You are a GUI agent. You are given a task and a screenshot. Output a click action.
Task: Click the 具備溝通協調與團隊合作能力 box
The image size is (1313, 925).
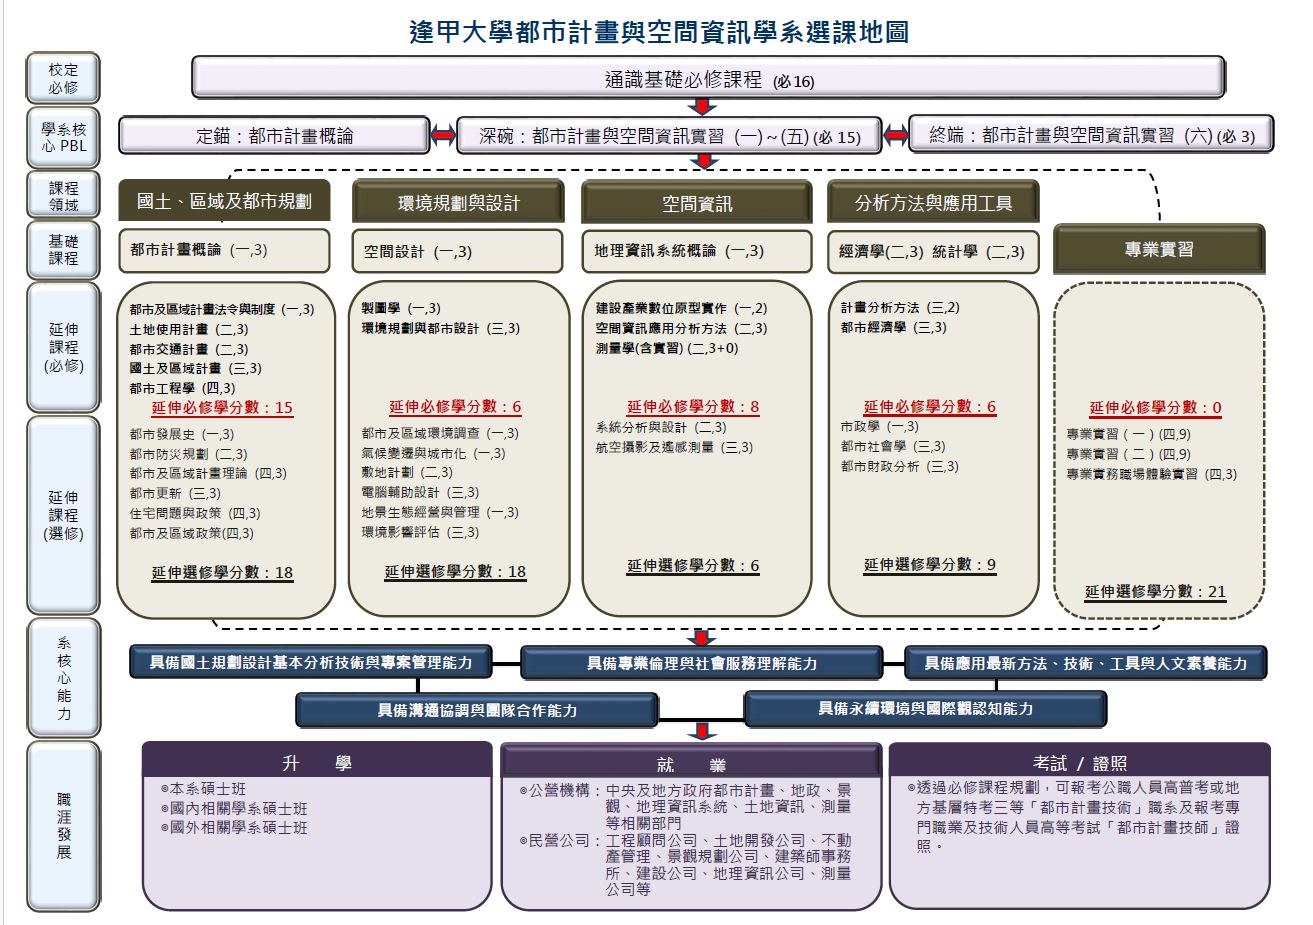(477, 710)
